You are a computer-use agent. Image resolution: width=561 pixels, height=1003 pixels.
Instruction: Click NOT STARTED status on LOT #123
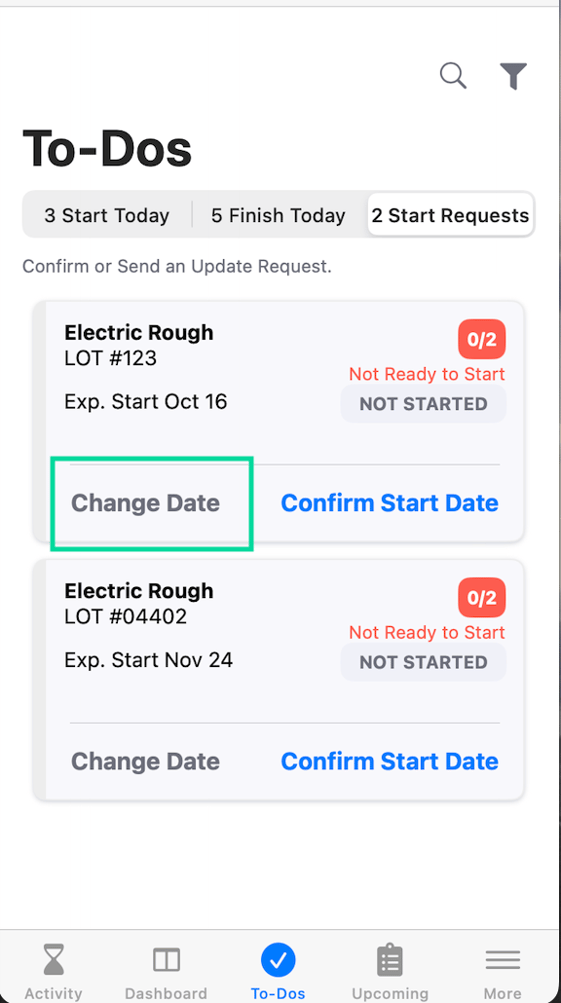coord(423,404)
